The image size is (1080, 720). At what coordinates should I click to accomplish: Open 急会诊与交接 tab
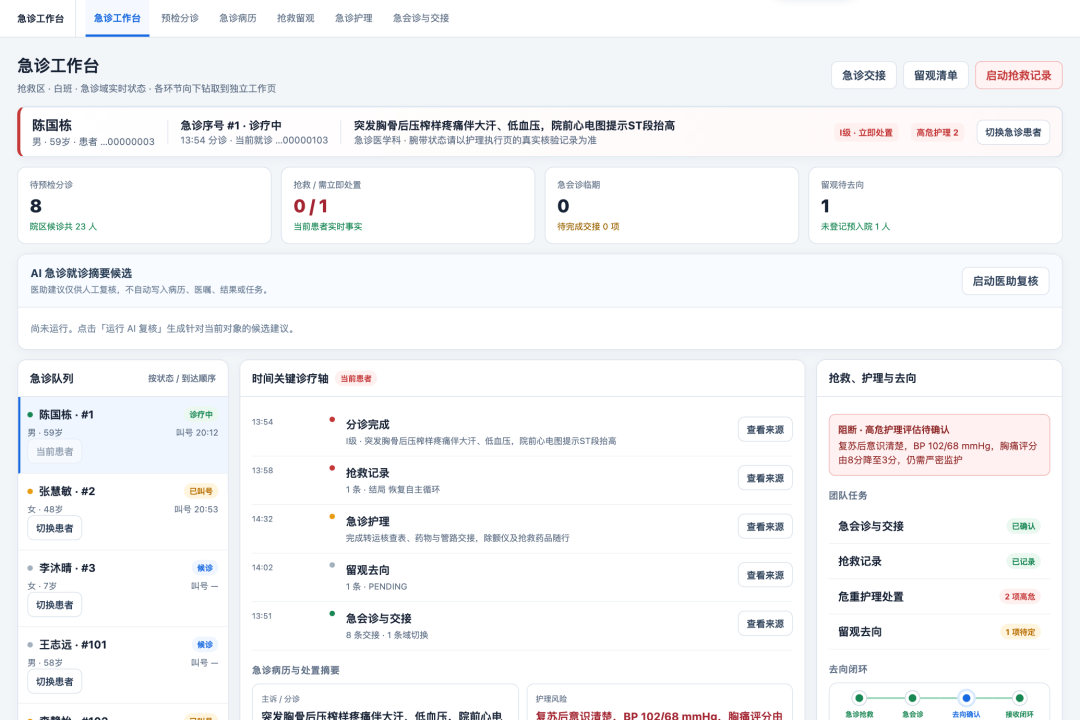pyautogui.click(x=421, y=18)
